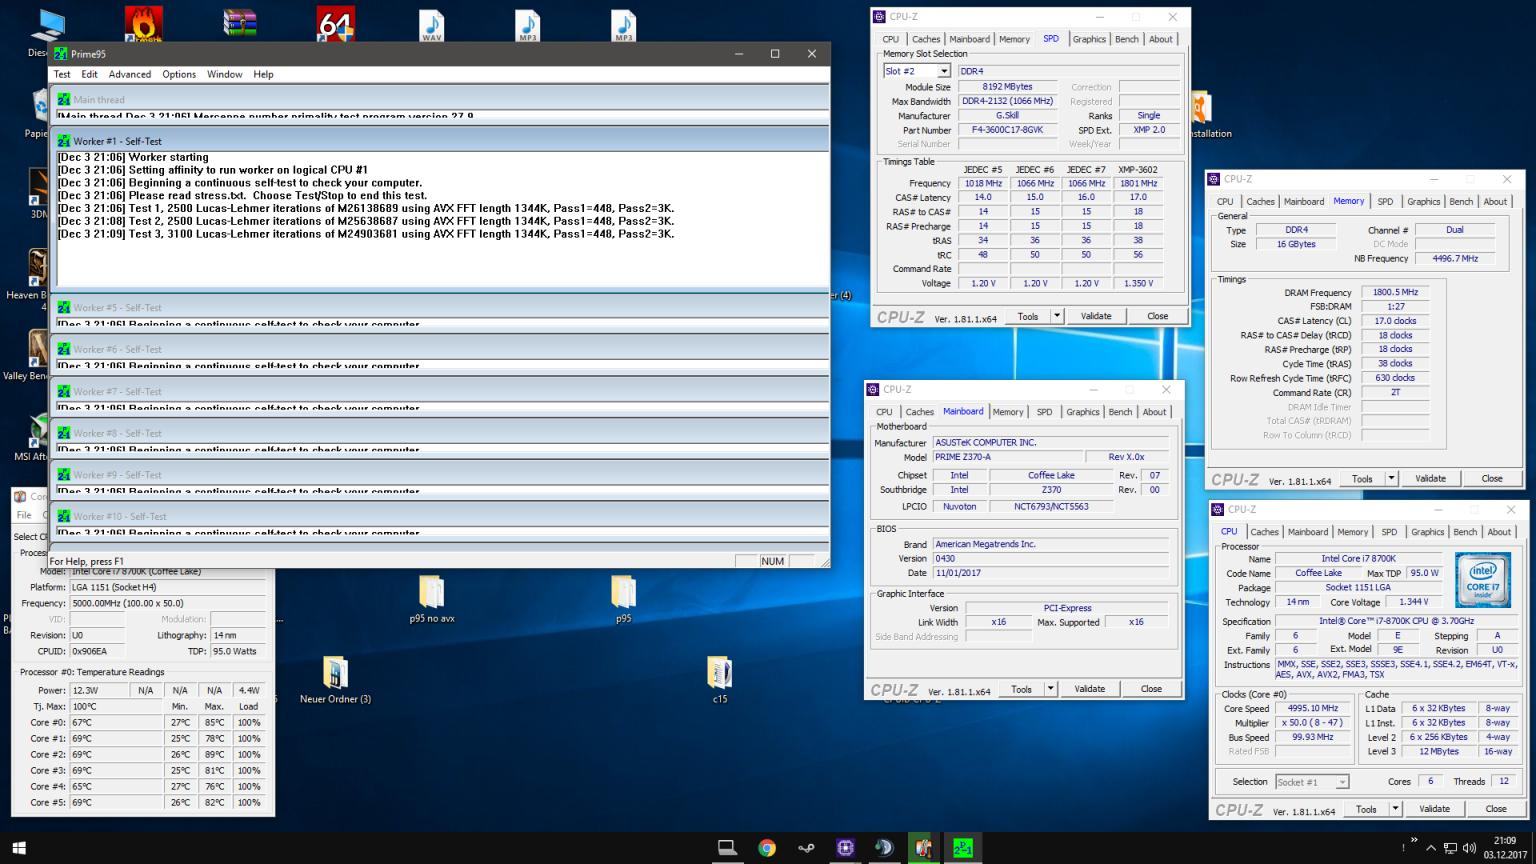Click Tools button in Mainboard CPU-Z window
Screen dimensions: 1536x864
pos(1021,689)
